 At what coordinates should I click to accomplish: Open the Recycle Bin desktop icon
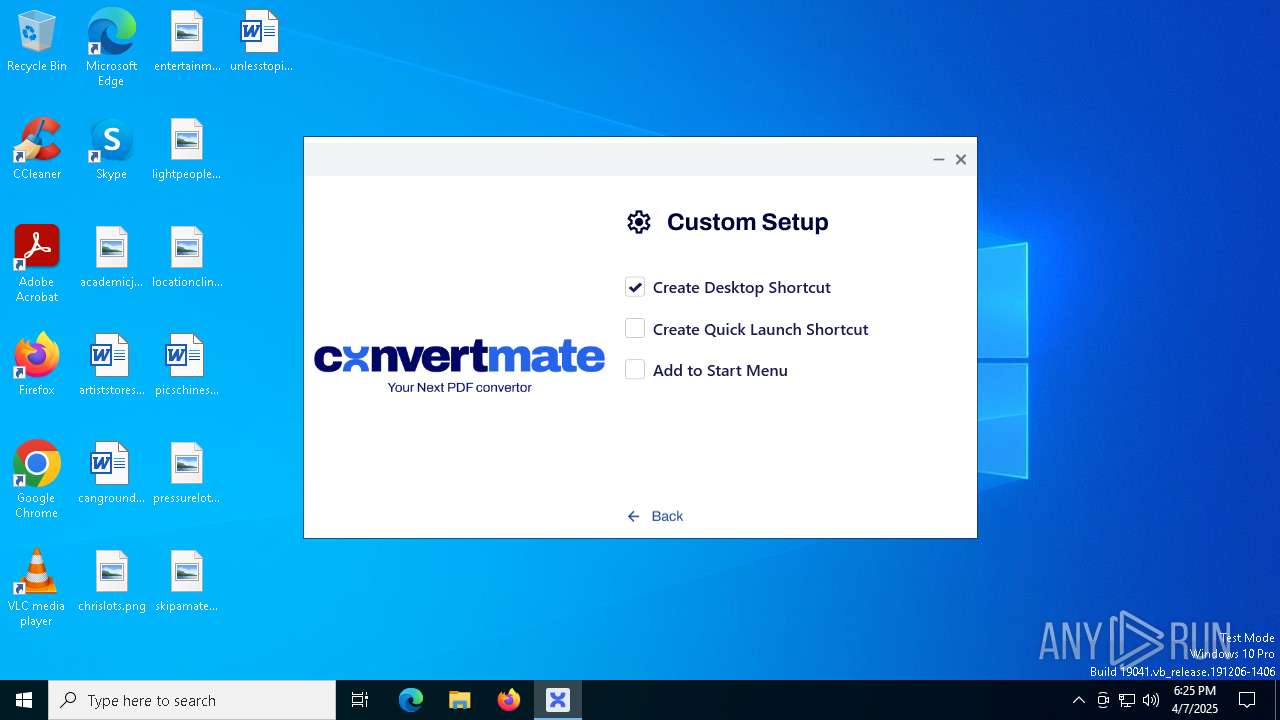click(x=37, y=42)
